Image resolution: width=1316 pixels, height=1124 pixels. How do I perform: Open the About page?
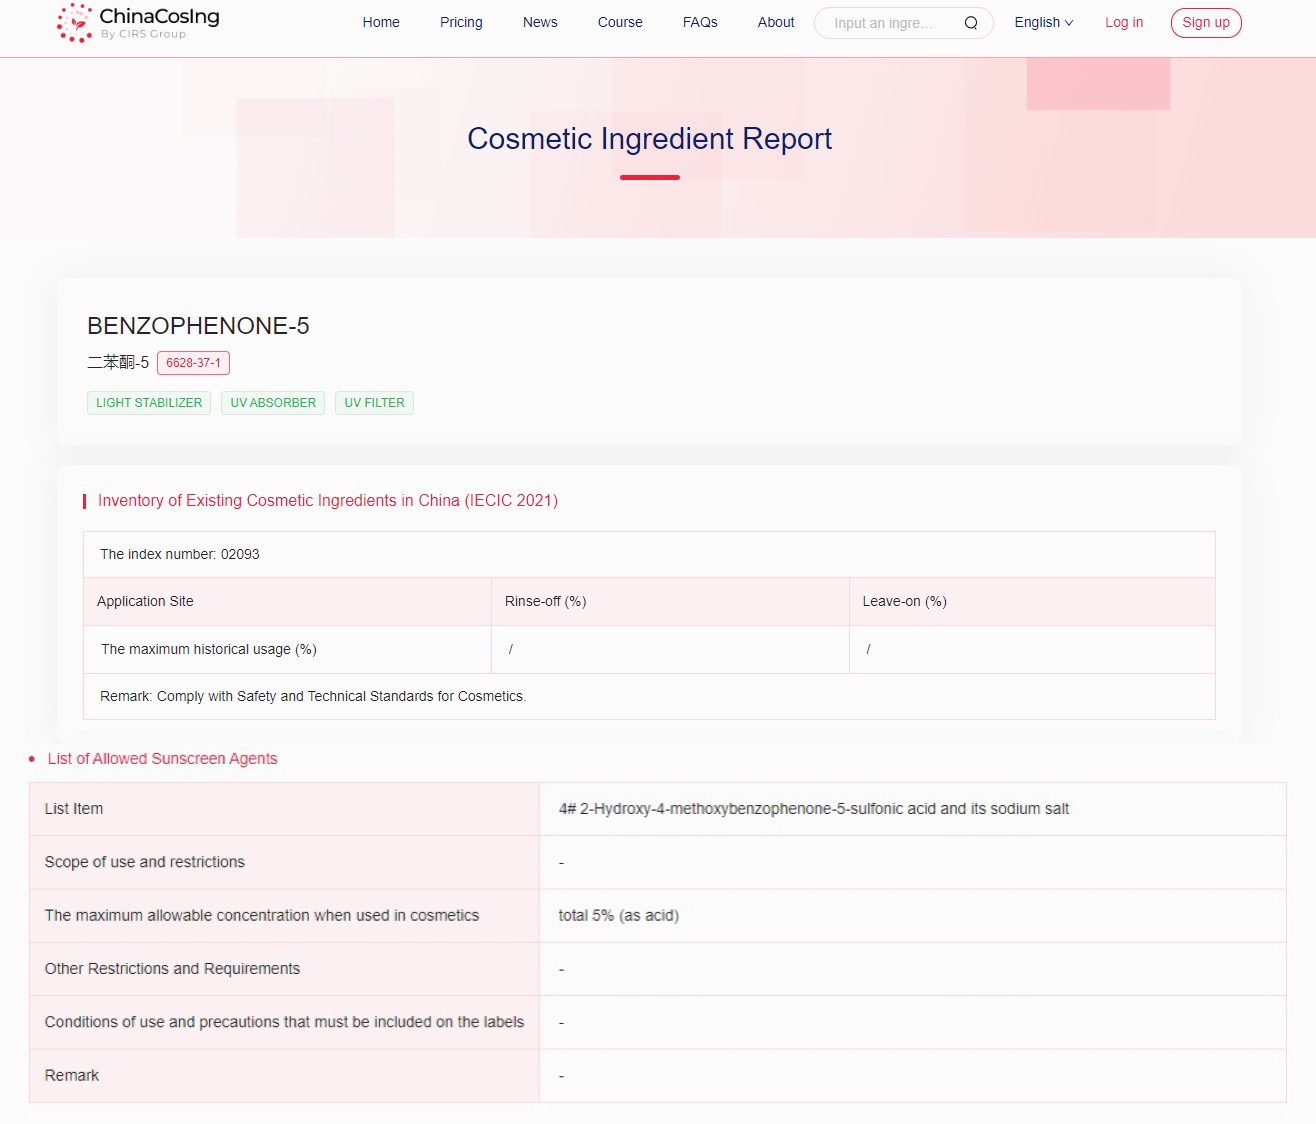(776, 22)
